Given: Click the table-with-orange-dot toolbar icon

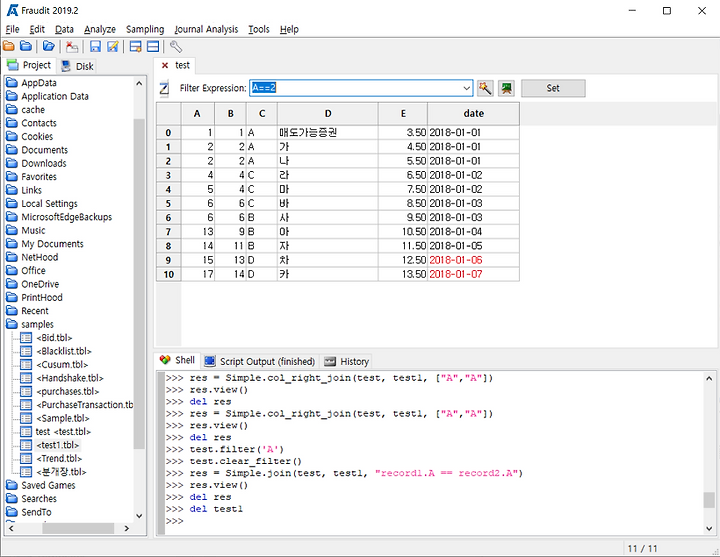Looking at the screenshot, I should point(135,46).
